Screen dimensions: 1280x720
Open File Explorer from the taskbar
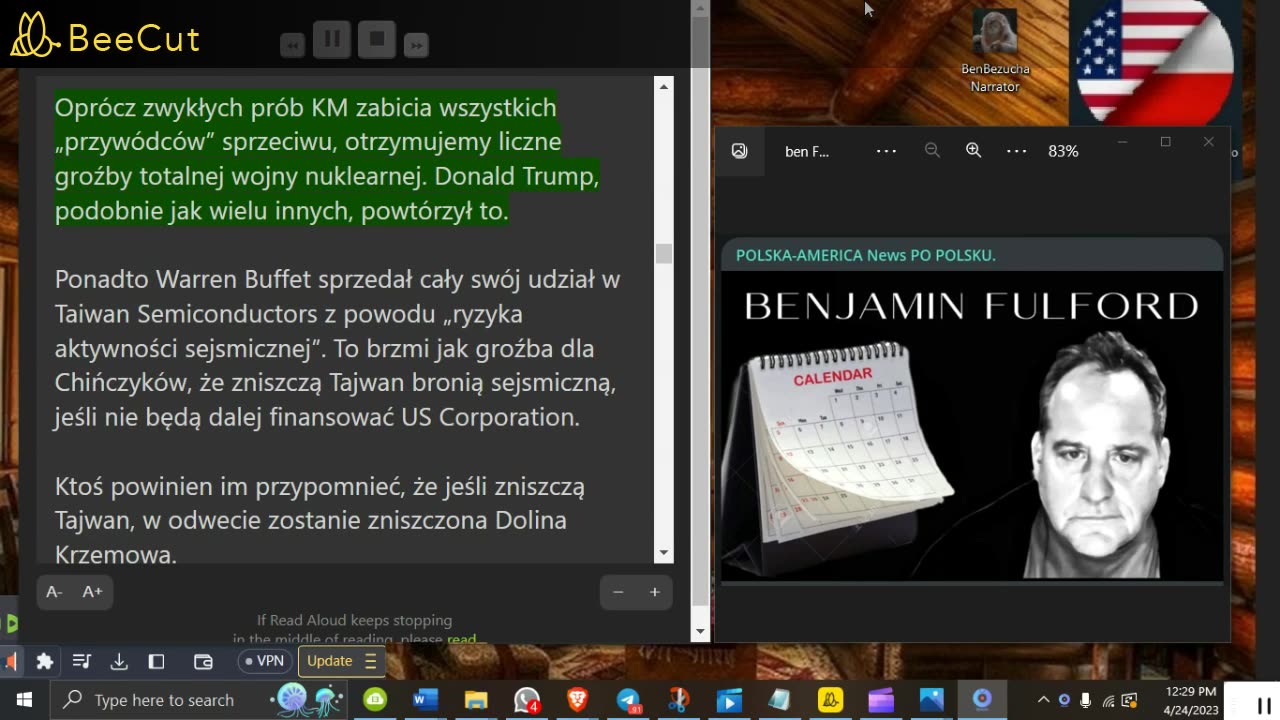pyautogui.click(x=476, y=700)
